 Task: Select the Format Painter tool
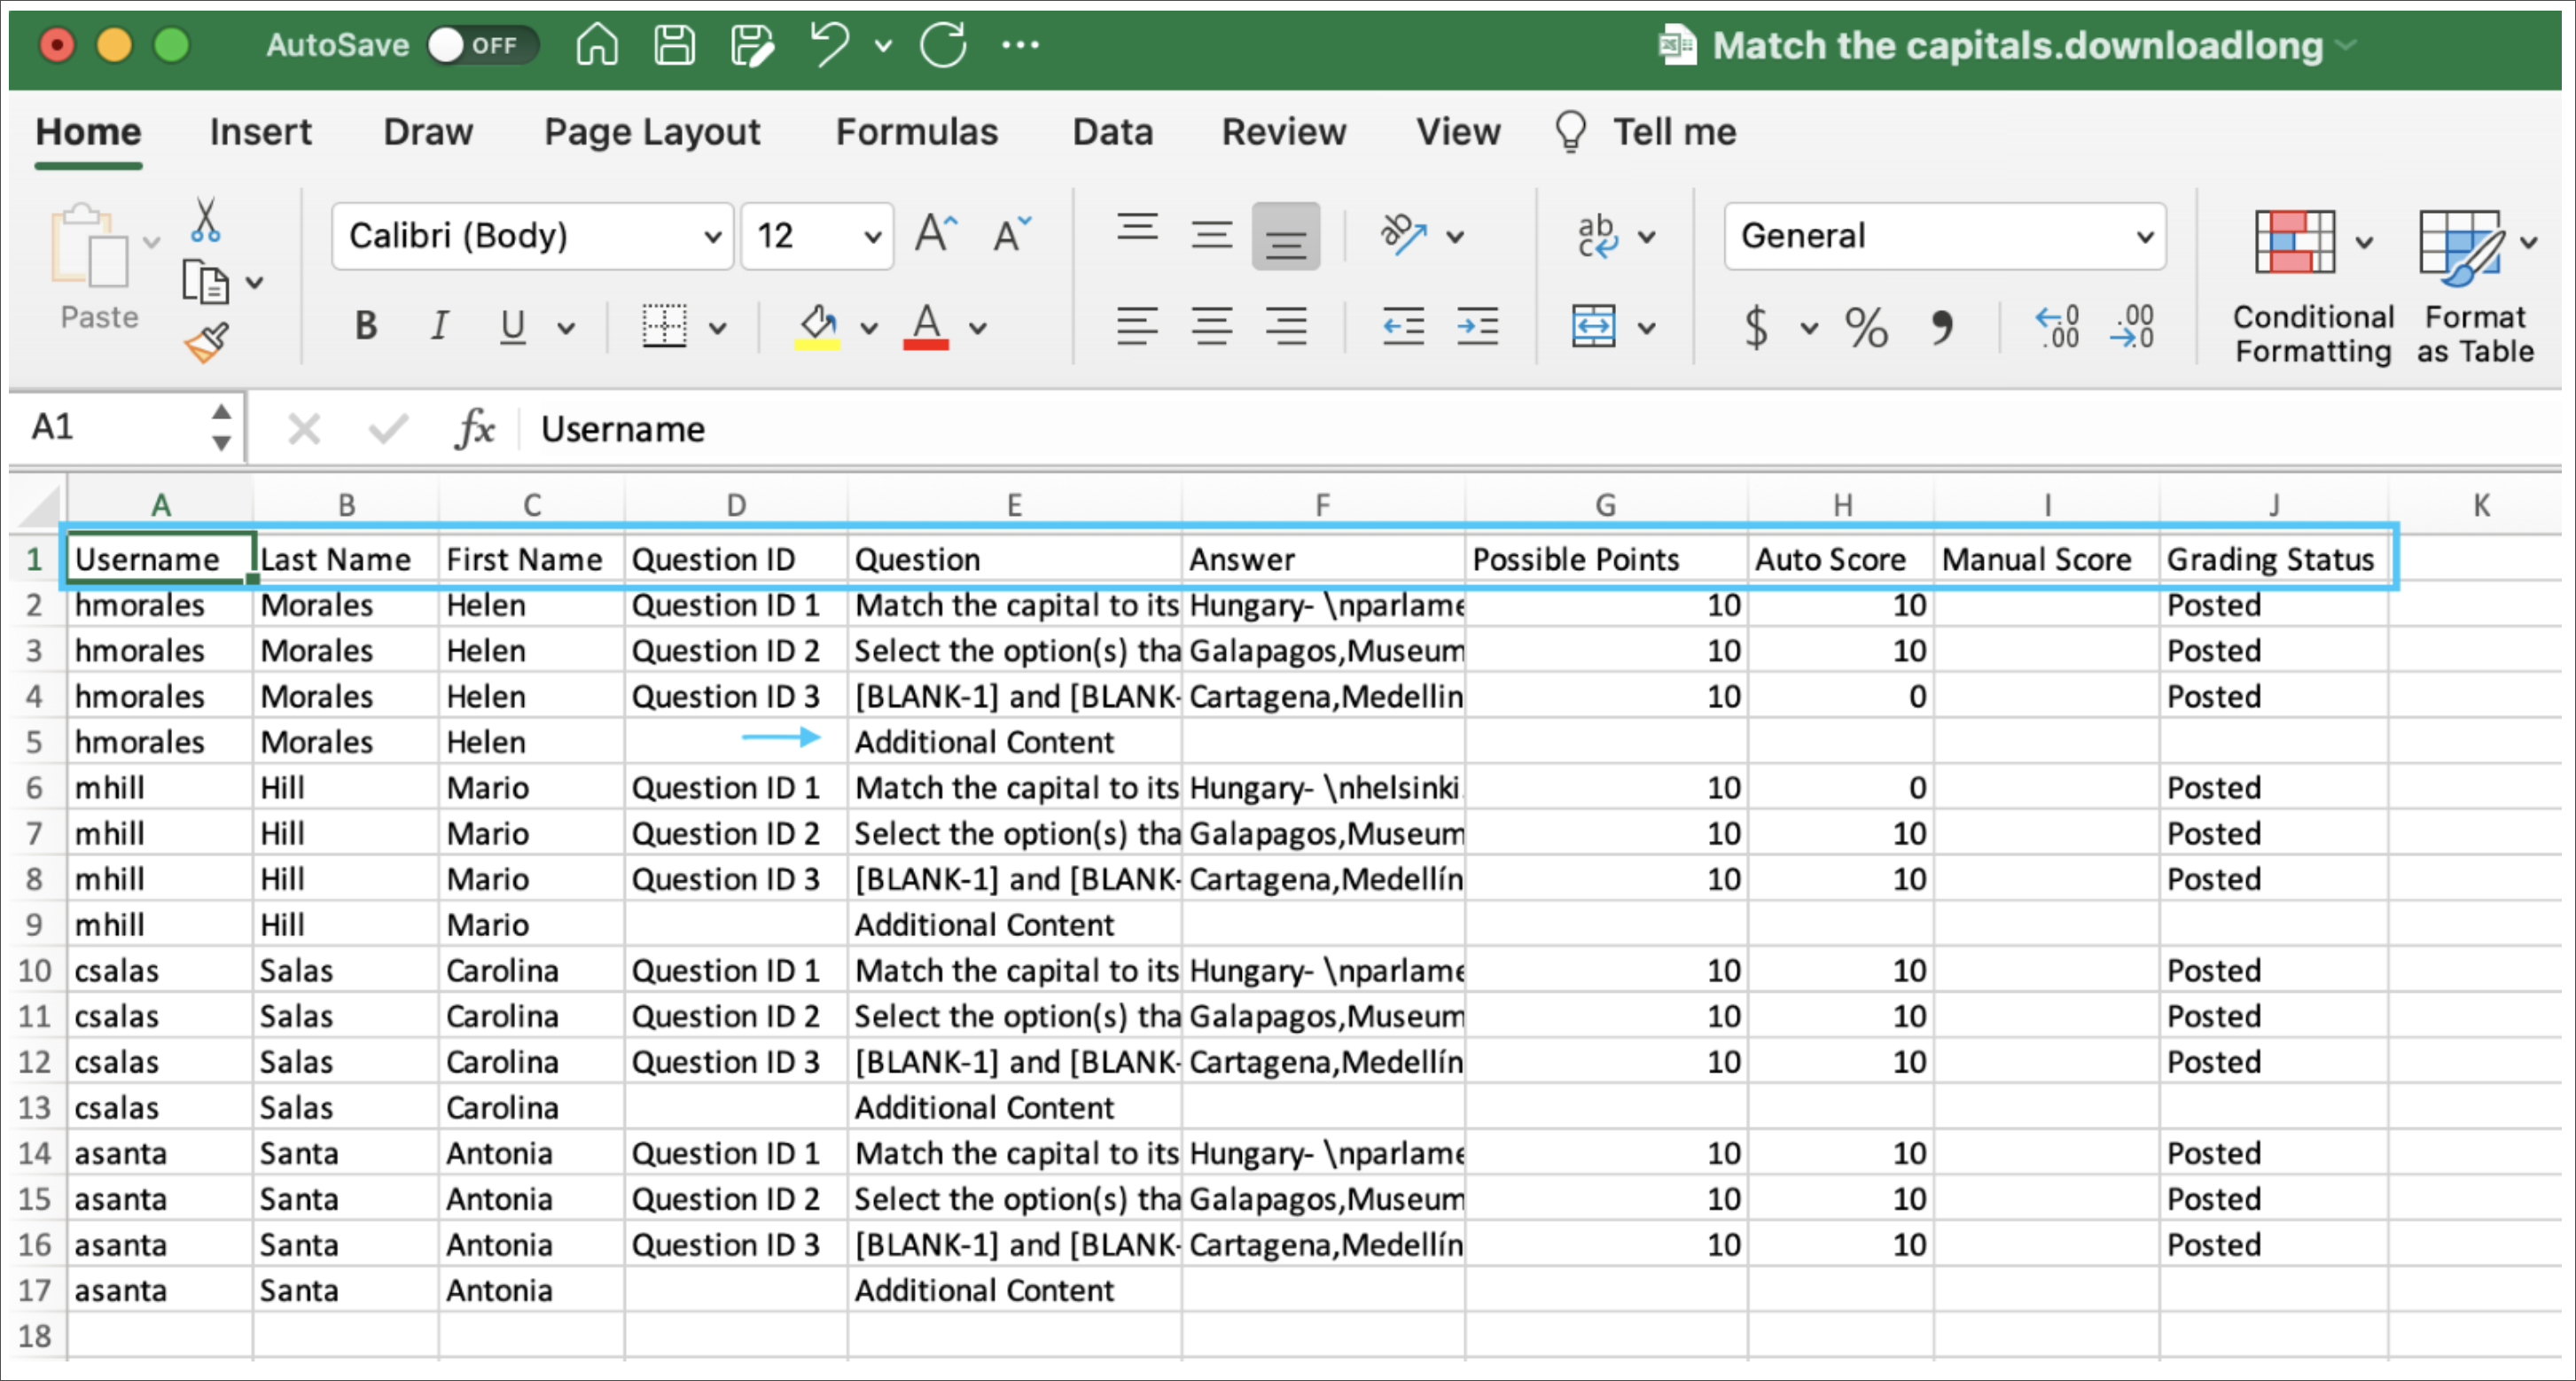pyautogui.click(x=207, y=341)
